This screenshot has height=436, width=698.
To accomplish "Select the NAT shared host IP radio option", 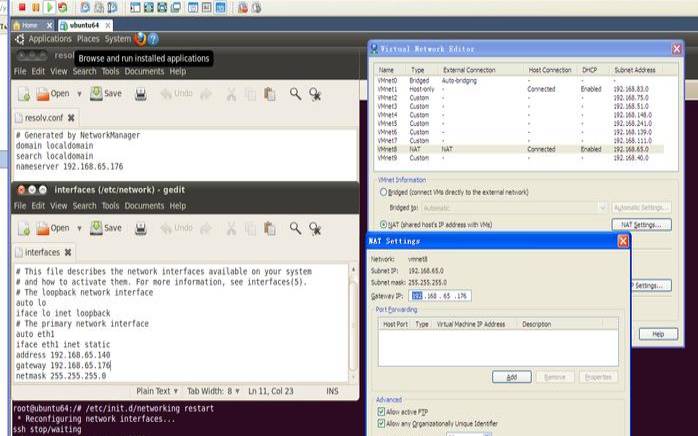I will (383, 224).
